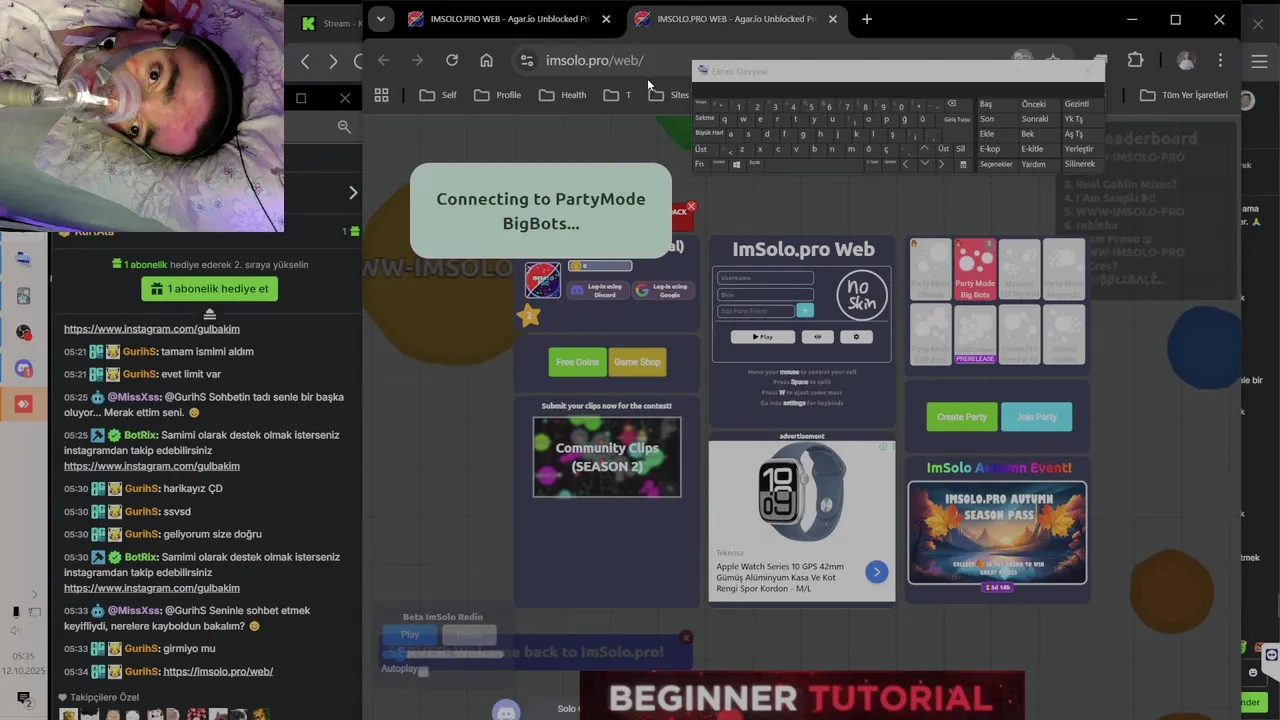
Task: Select the Party Mode Classic card
Action: (930, 269)
